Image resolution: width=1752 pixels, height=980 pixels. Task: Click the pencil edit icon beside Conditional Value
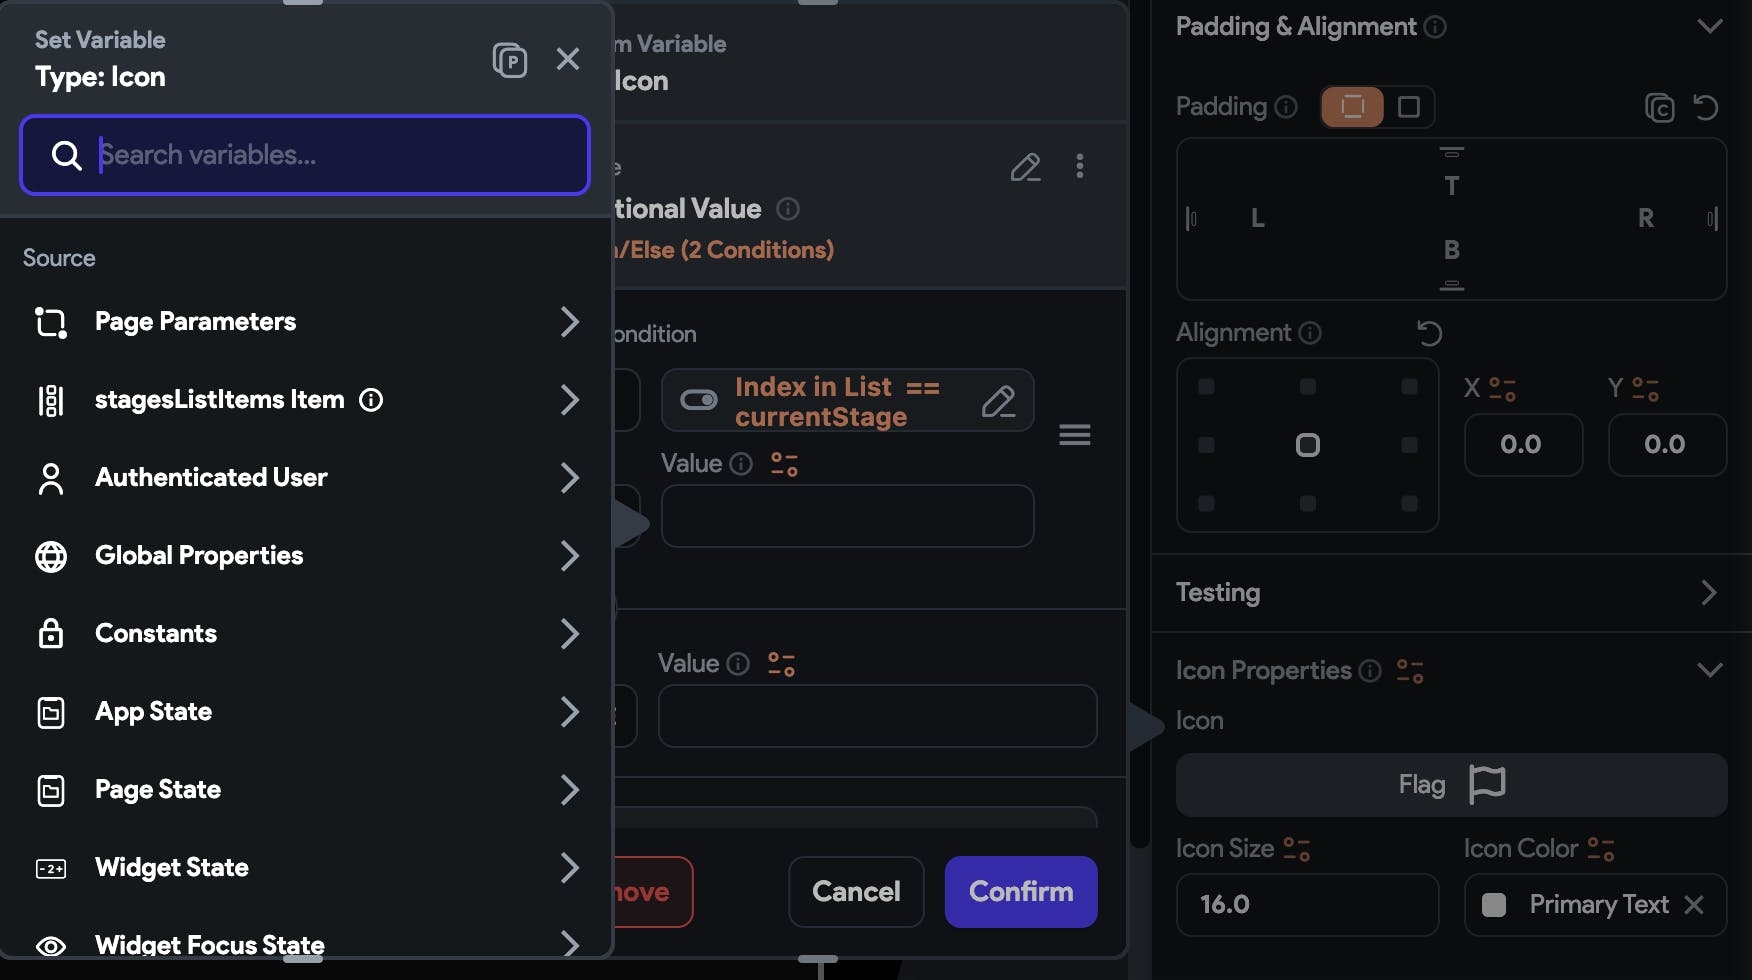click(x=1025, y=167)
